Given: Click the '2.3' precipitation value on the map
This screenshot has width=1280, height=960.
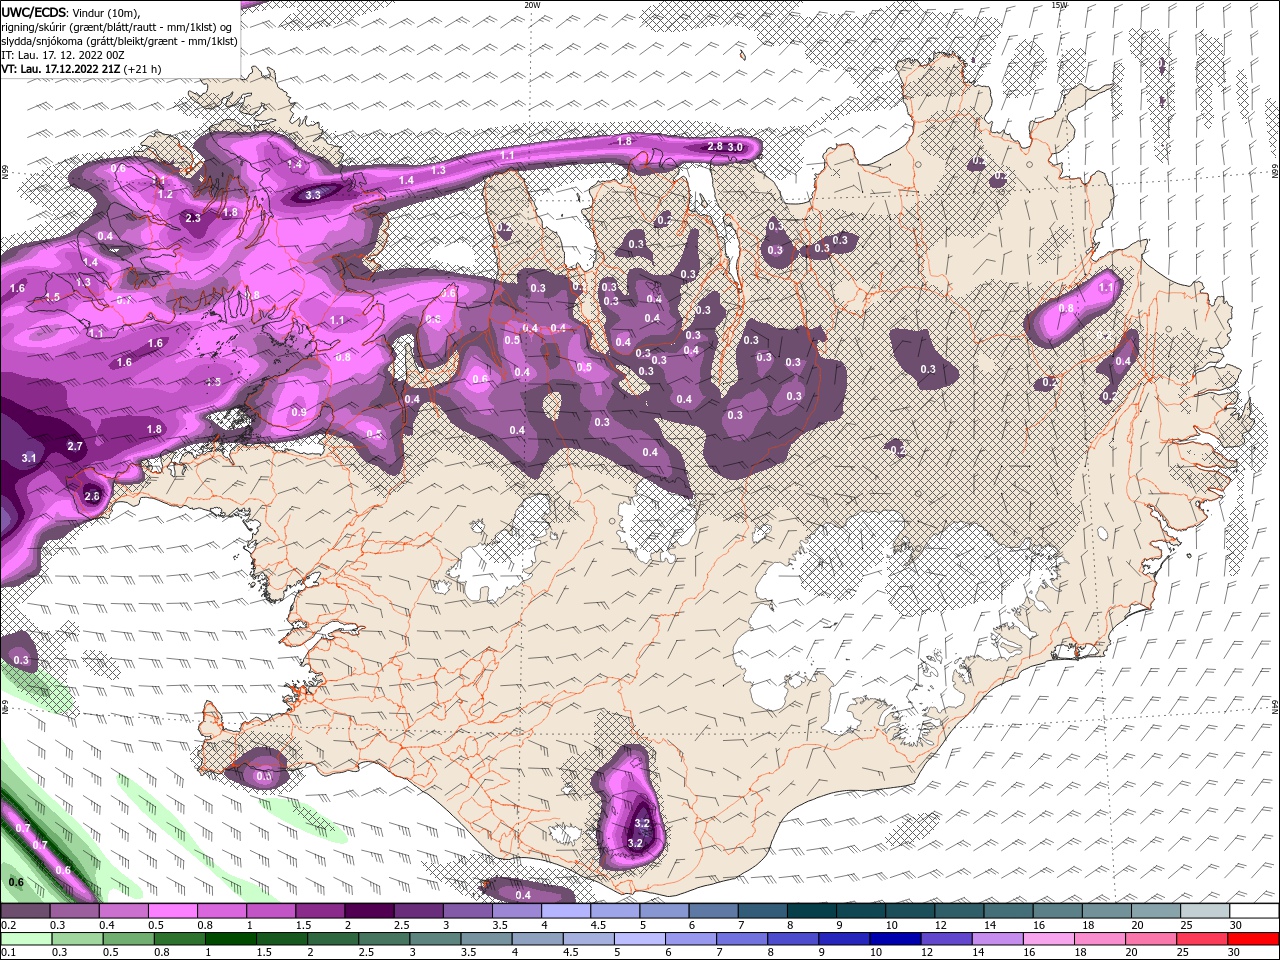Looking at the screenshot, I should pos(193,218).
